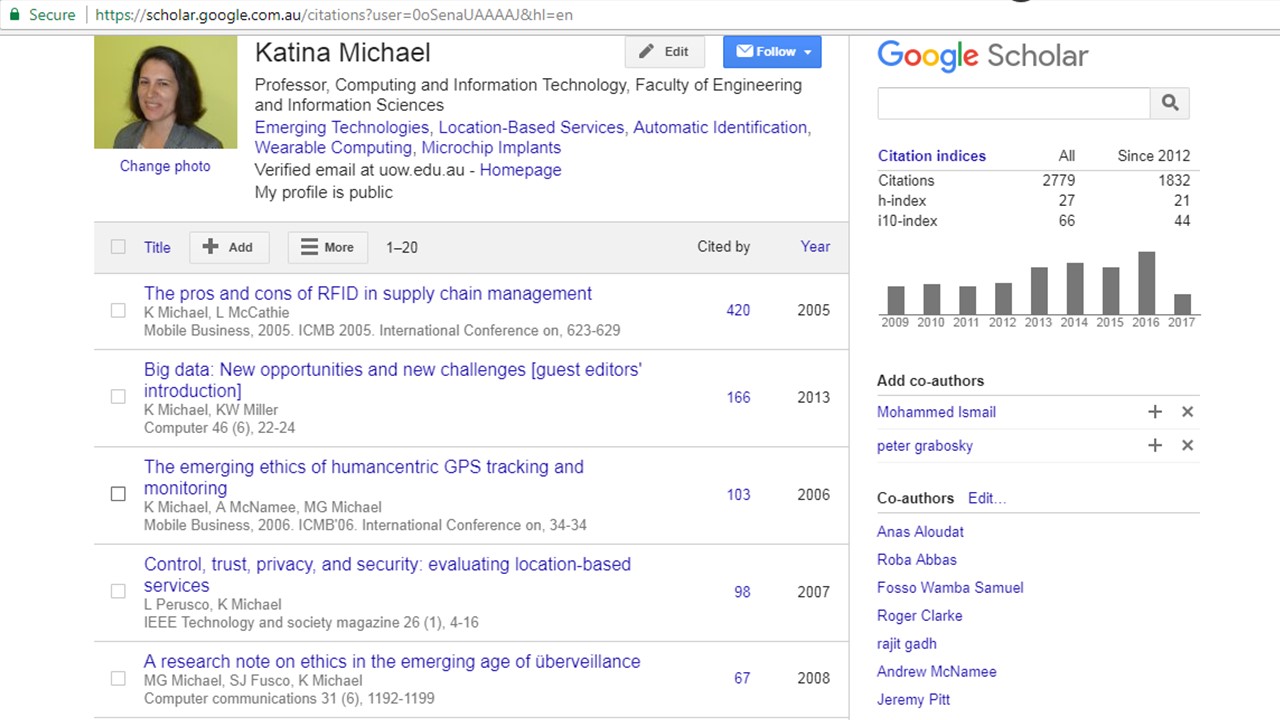Click Edit profile button with pencil
Image resolution: width=1280 pixels, height=720 pixels.
click(x=665, y=52)
